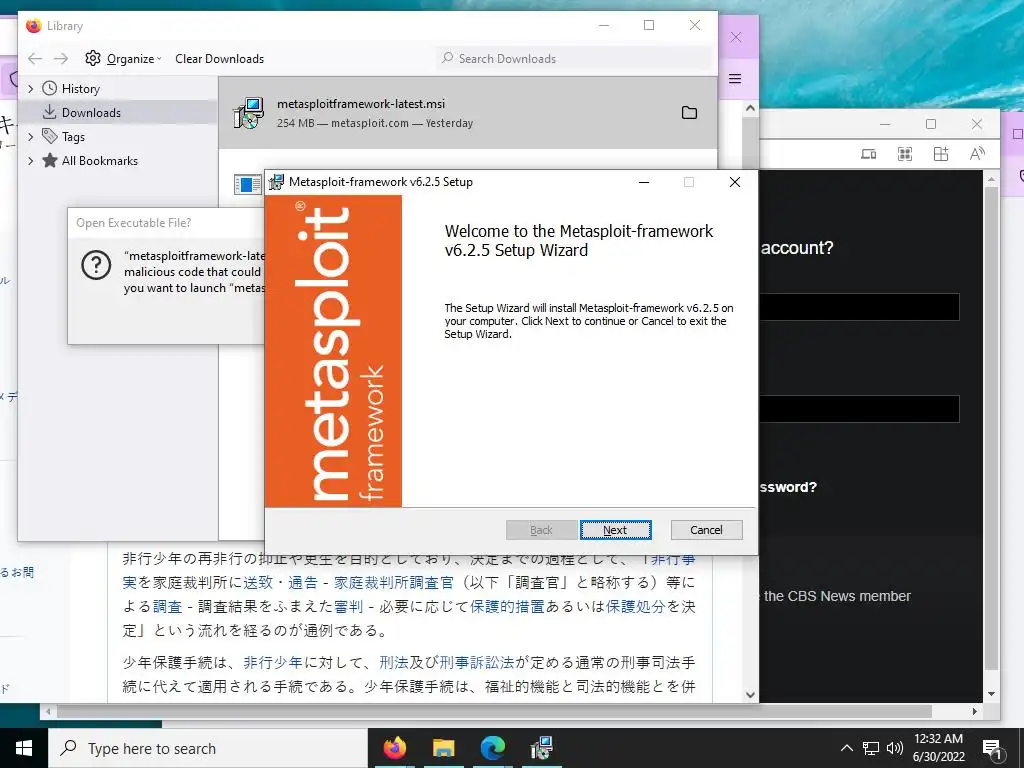Show metasploitframework-latest.msi in folder
This screenshot has width=1024, height=768.
click(689, 113)
